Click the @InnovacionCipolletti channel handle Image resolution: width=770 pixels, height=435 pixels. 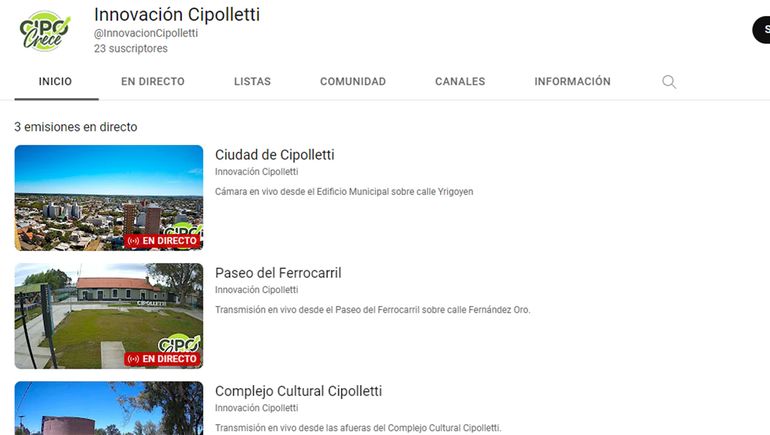pyautogui.click(x=146, y=33)
